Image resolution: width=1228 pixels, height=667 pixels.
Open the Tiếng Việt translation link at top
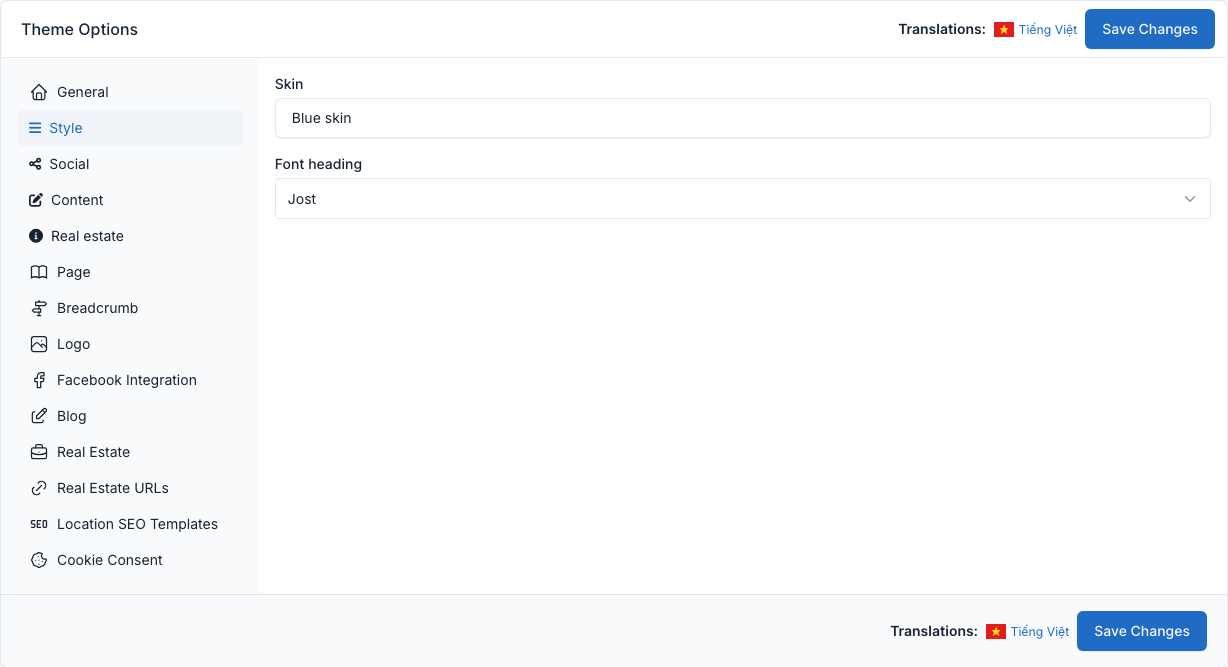tap(1048, 30)
